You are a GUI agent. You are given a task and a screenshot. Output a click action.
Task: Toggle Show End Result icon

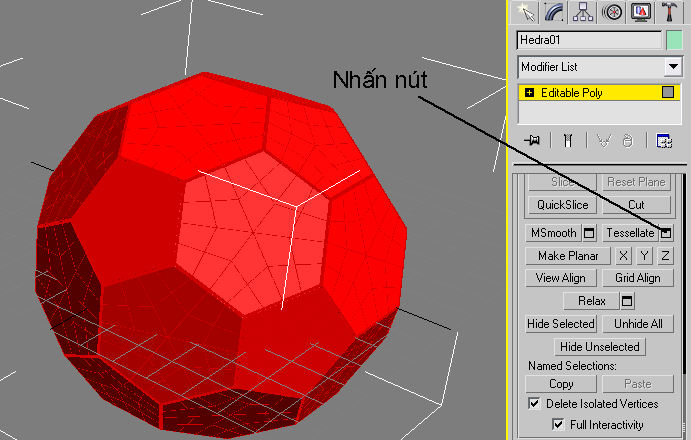568,141
